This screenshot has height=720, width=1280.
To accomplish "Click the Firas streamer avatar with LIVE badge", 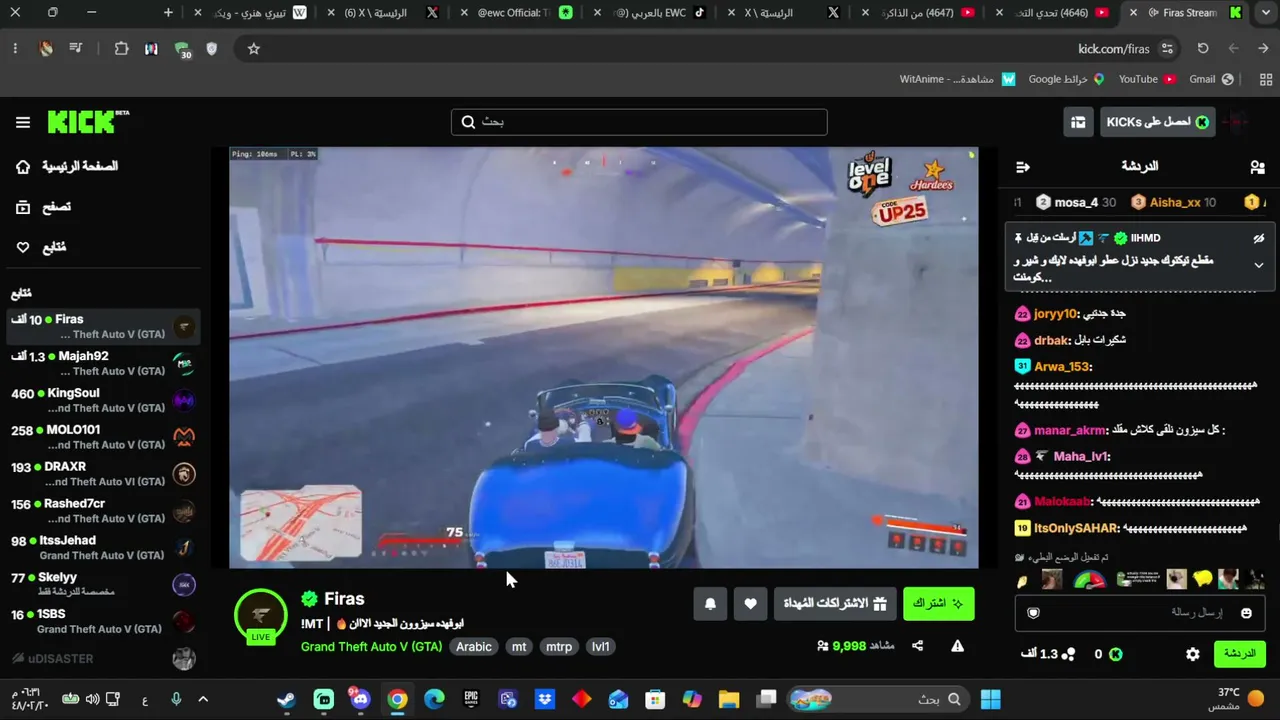I will coord(261,616).
